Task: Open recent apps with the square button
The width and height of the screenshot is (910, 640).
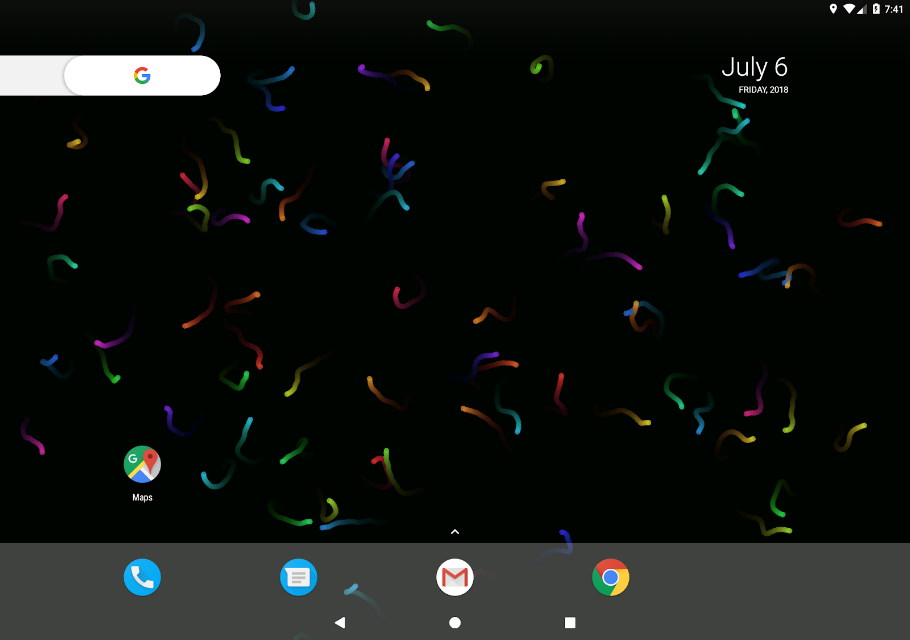Action: tap(570, 623)
